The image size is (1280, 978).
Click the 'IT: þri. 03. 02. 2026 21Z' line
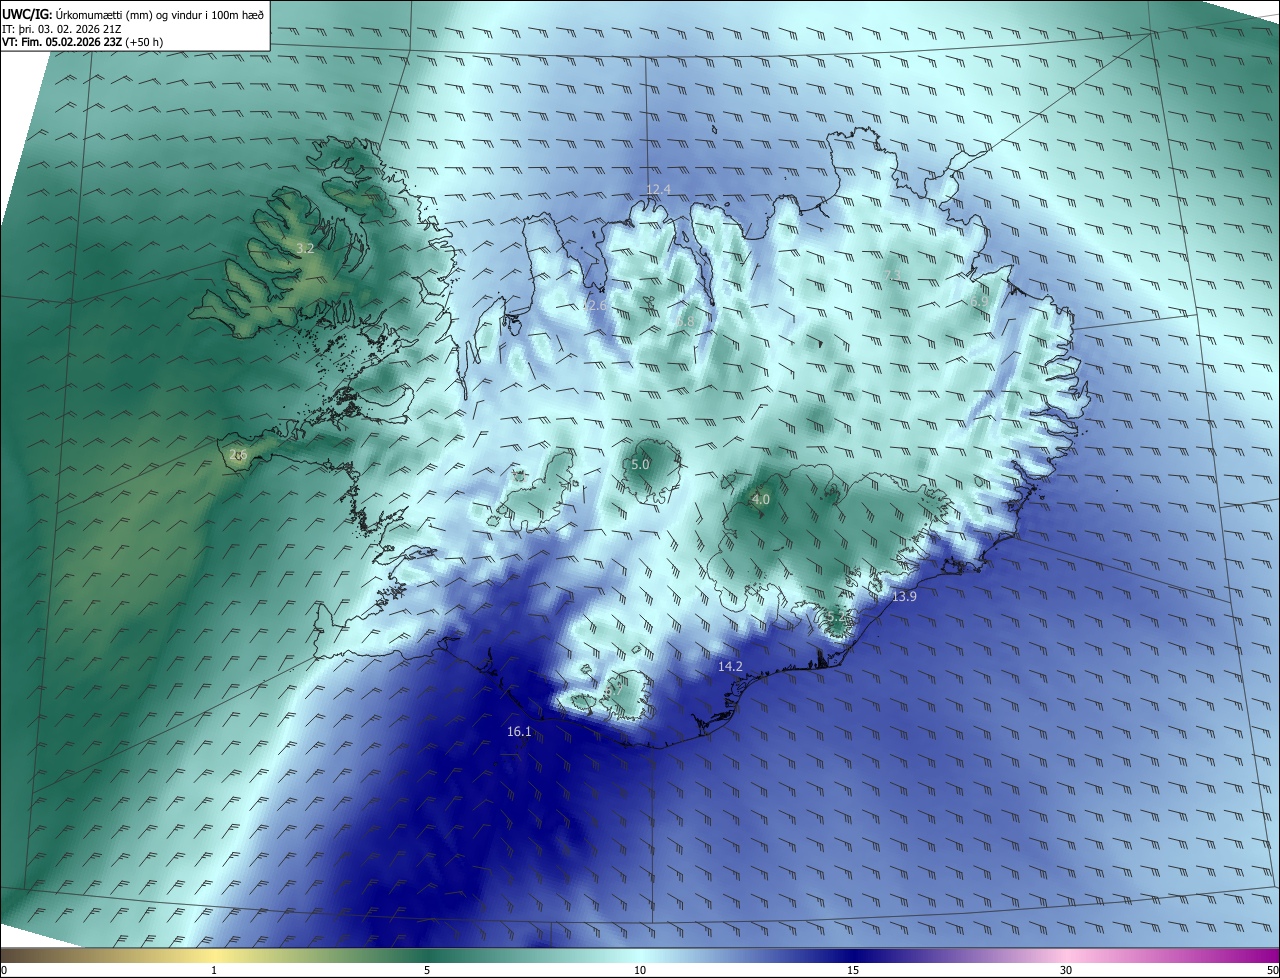click(x=62, y=29)
